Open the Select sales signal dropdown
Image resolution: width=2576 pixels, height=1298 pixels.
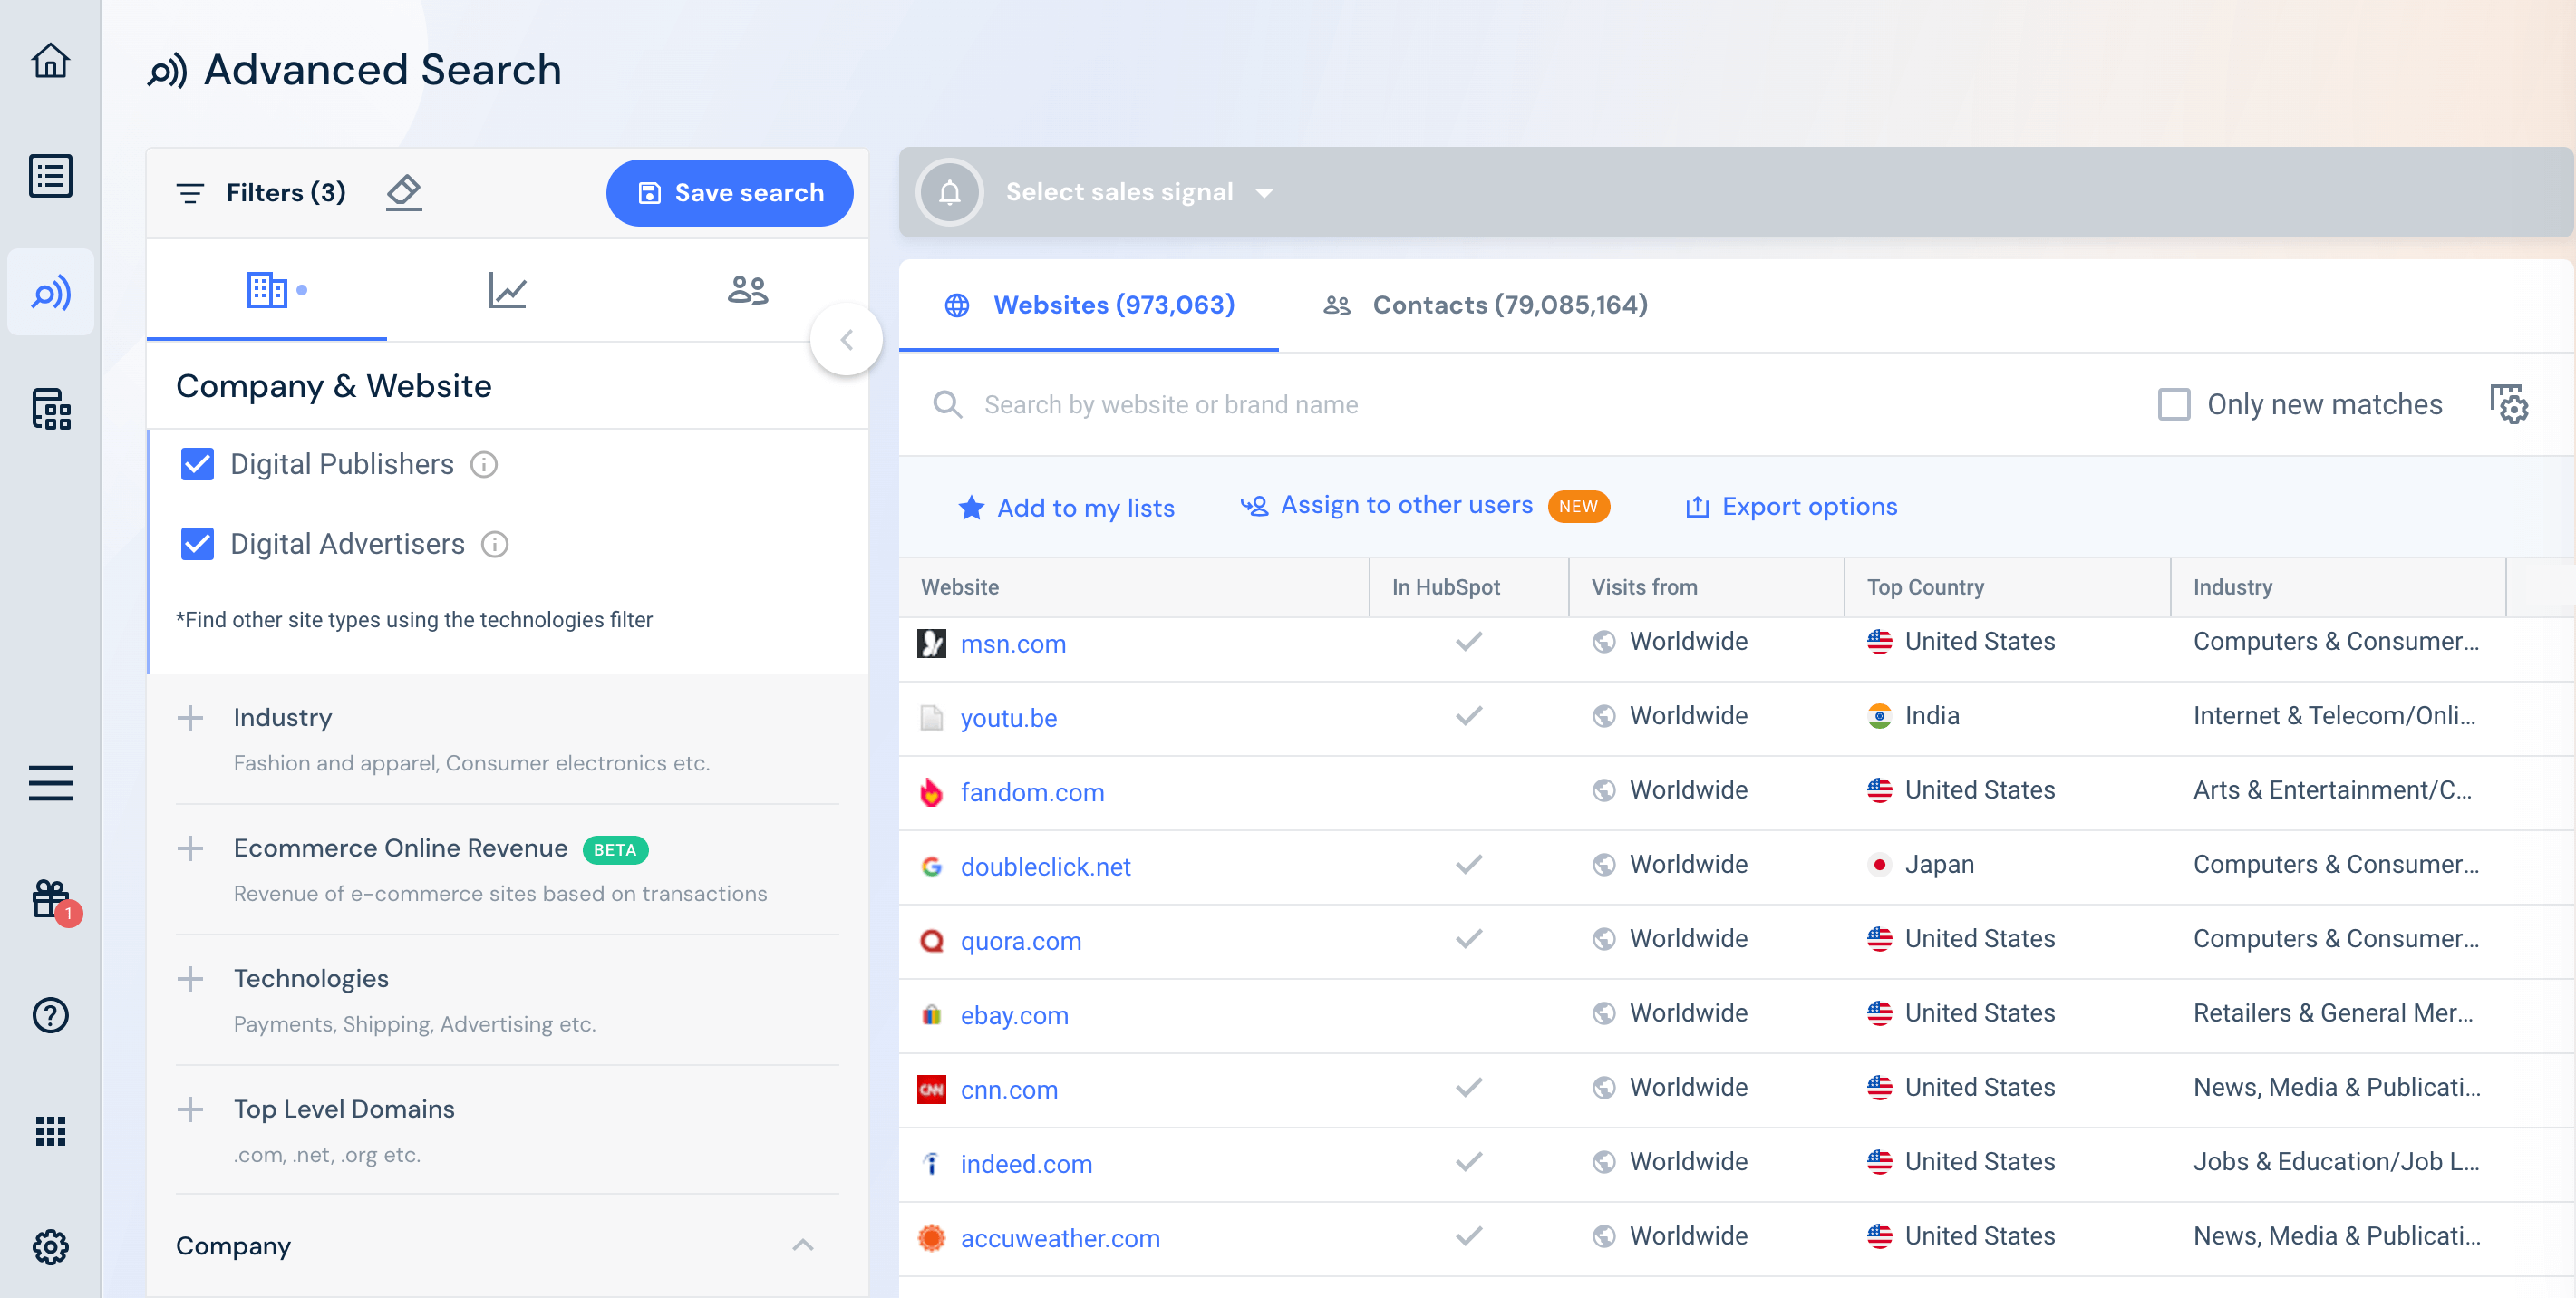tap(1138, 192)
